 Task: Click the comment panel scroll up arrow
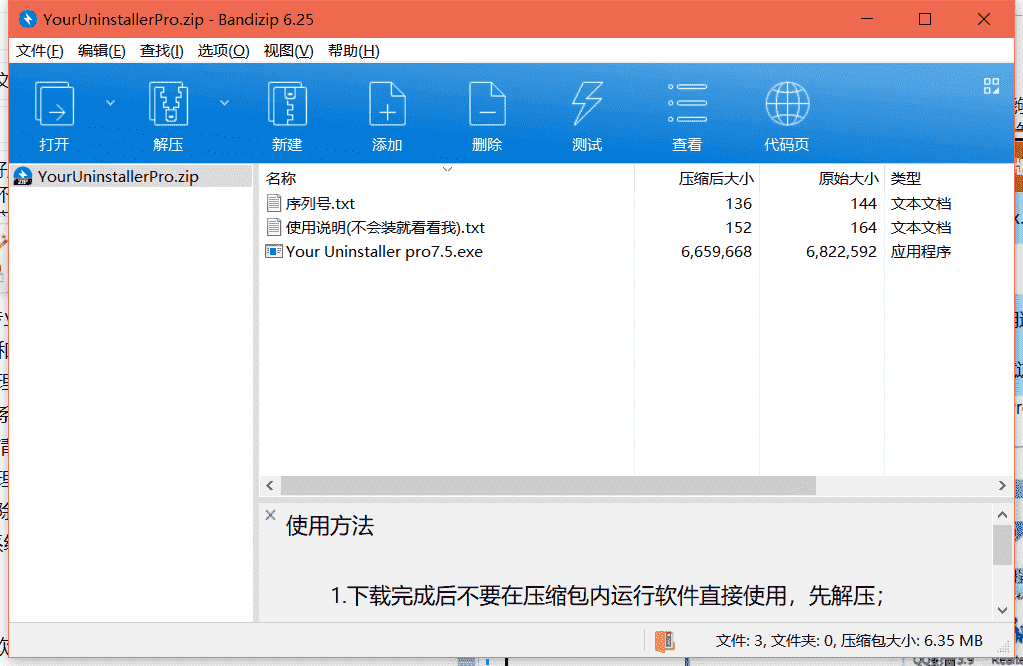coord(1002,515)
